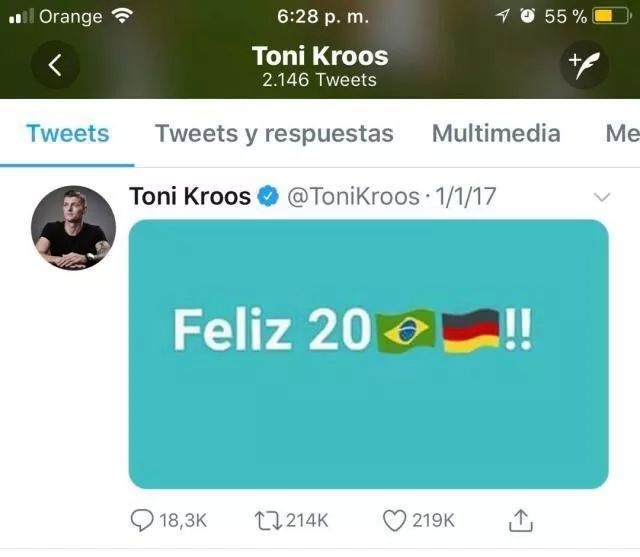
Task: Tap the 1/1/17 tweet date
Action: (x=463, y=196)
